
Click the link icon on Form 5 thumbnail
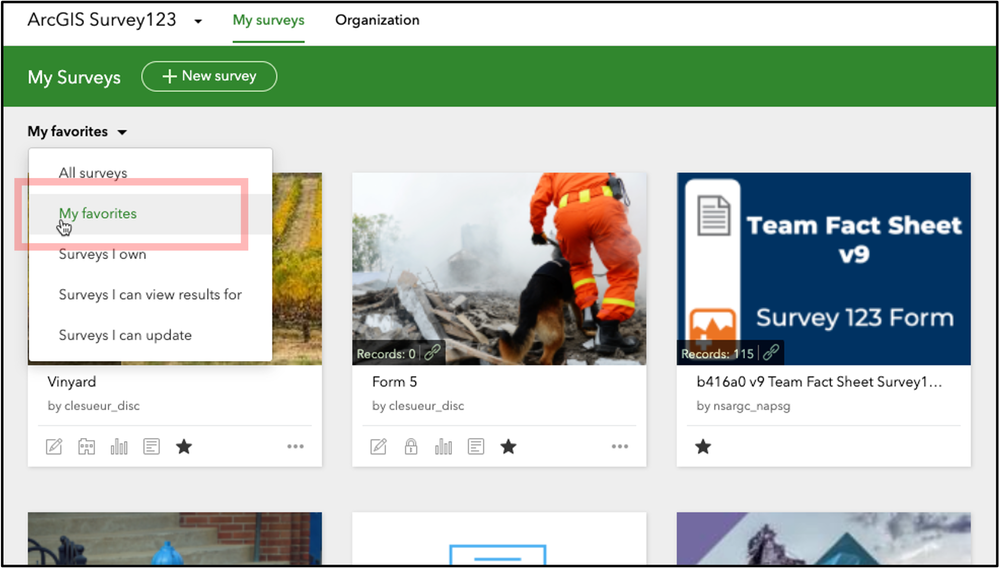pos(433,353)
